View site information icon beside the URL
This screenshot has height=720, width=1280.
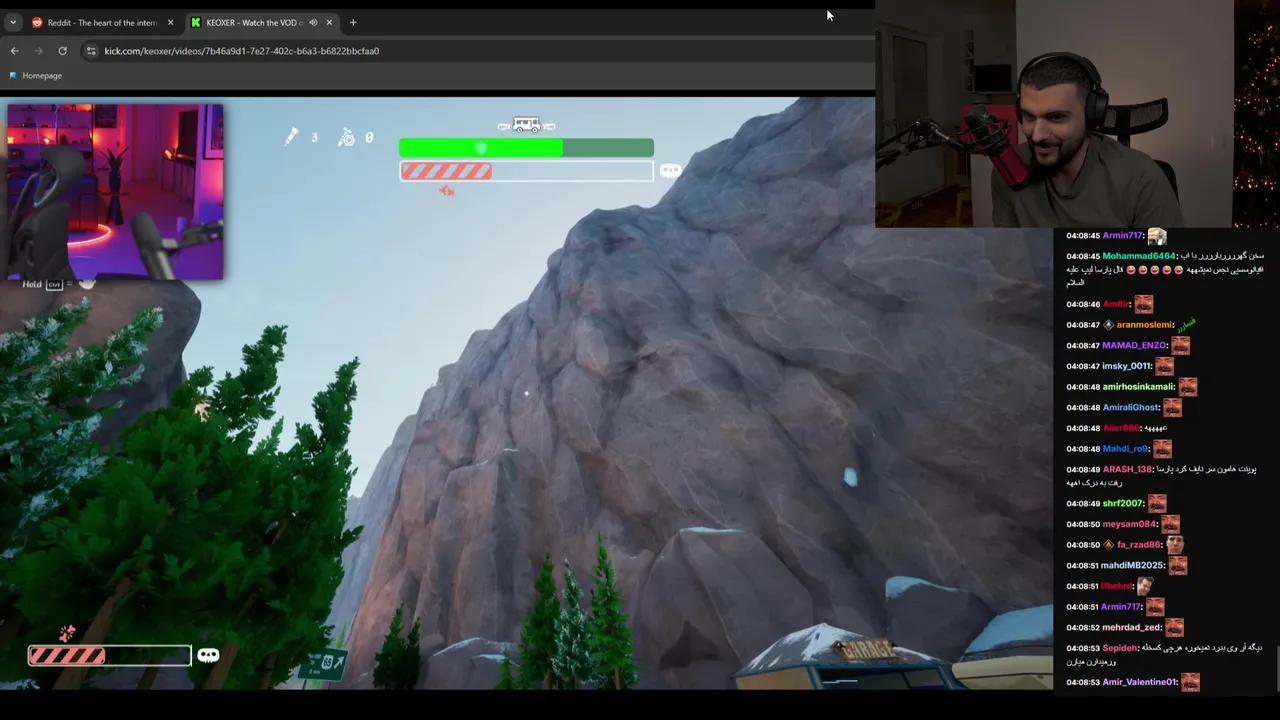click(x=91, y=51)
